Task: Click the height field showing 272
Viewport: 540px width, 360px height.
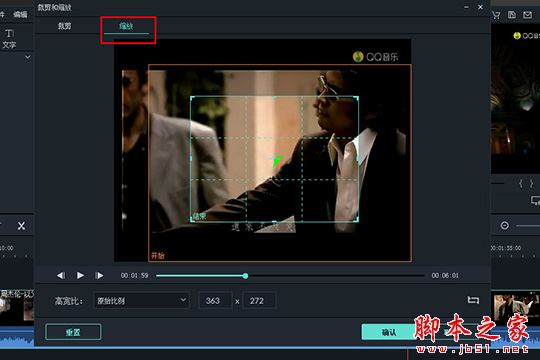Action: (x=259, y=300)
